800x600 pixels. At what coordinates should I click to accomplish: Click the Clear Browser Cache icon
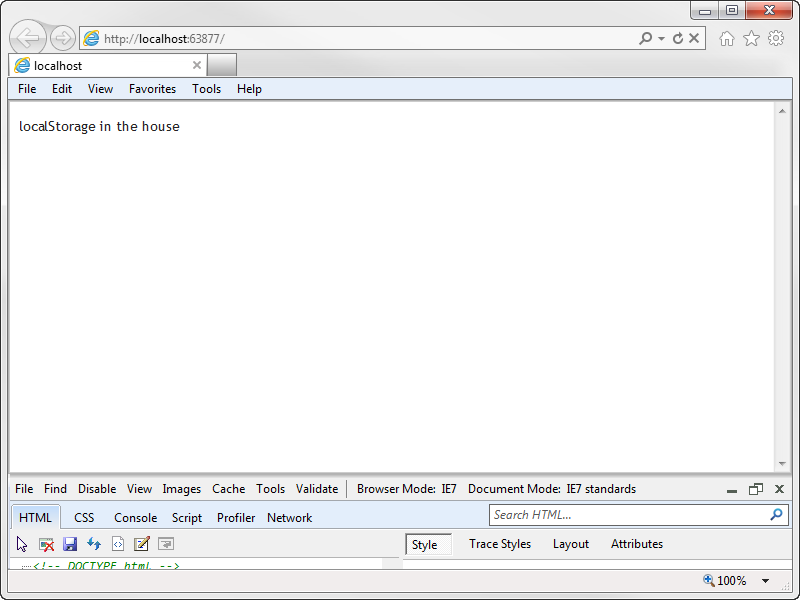[46, 543]
